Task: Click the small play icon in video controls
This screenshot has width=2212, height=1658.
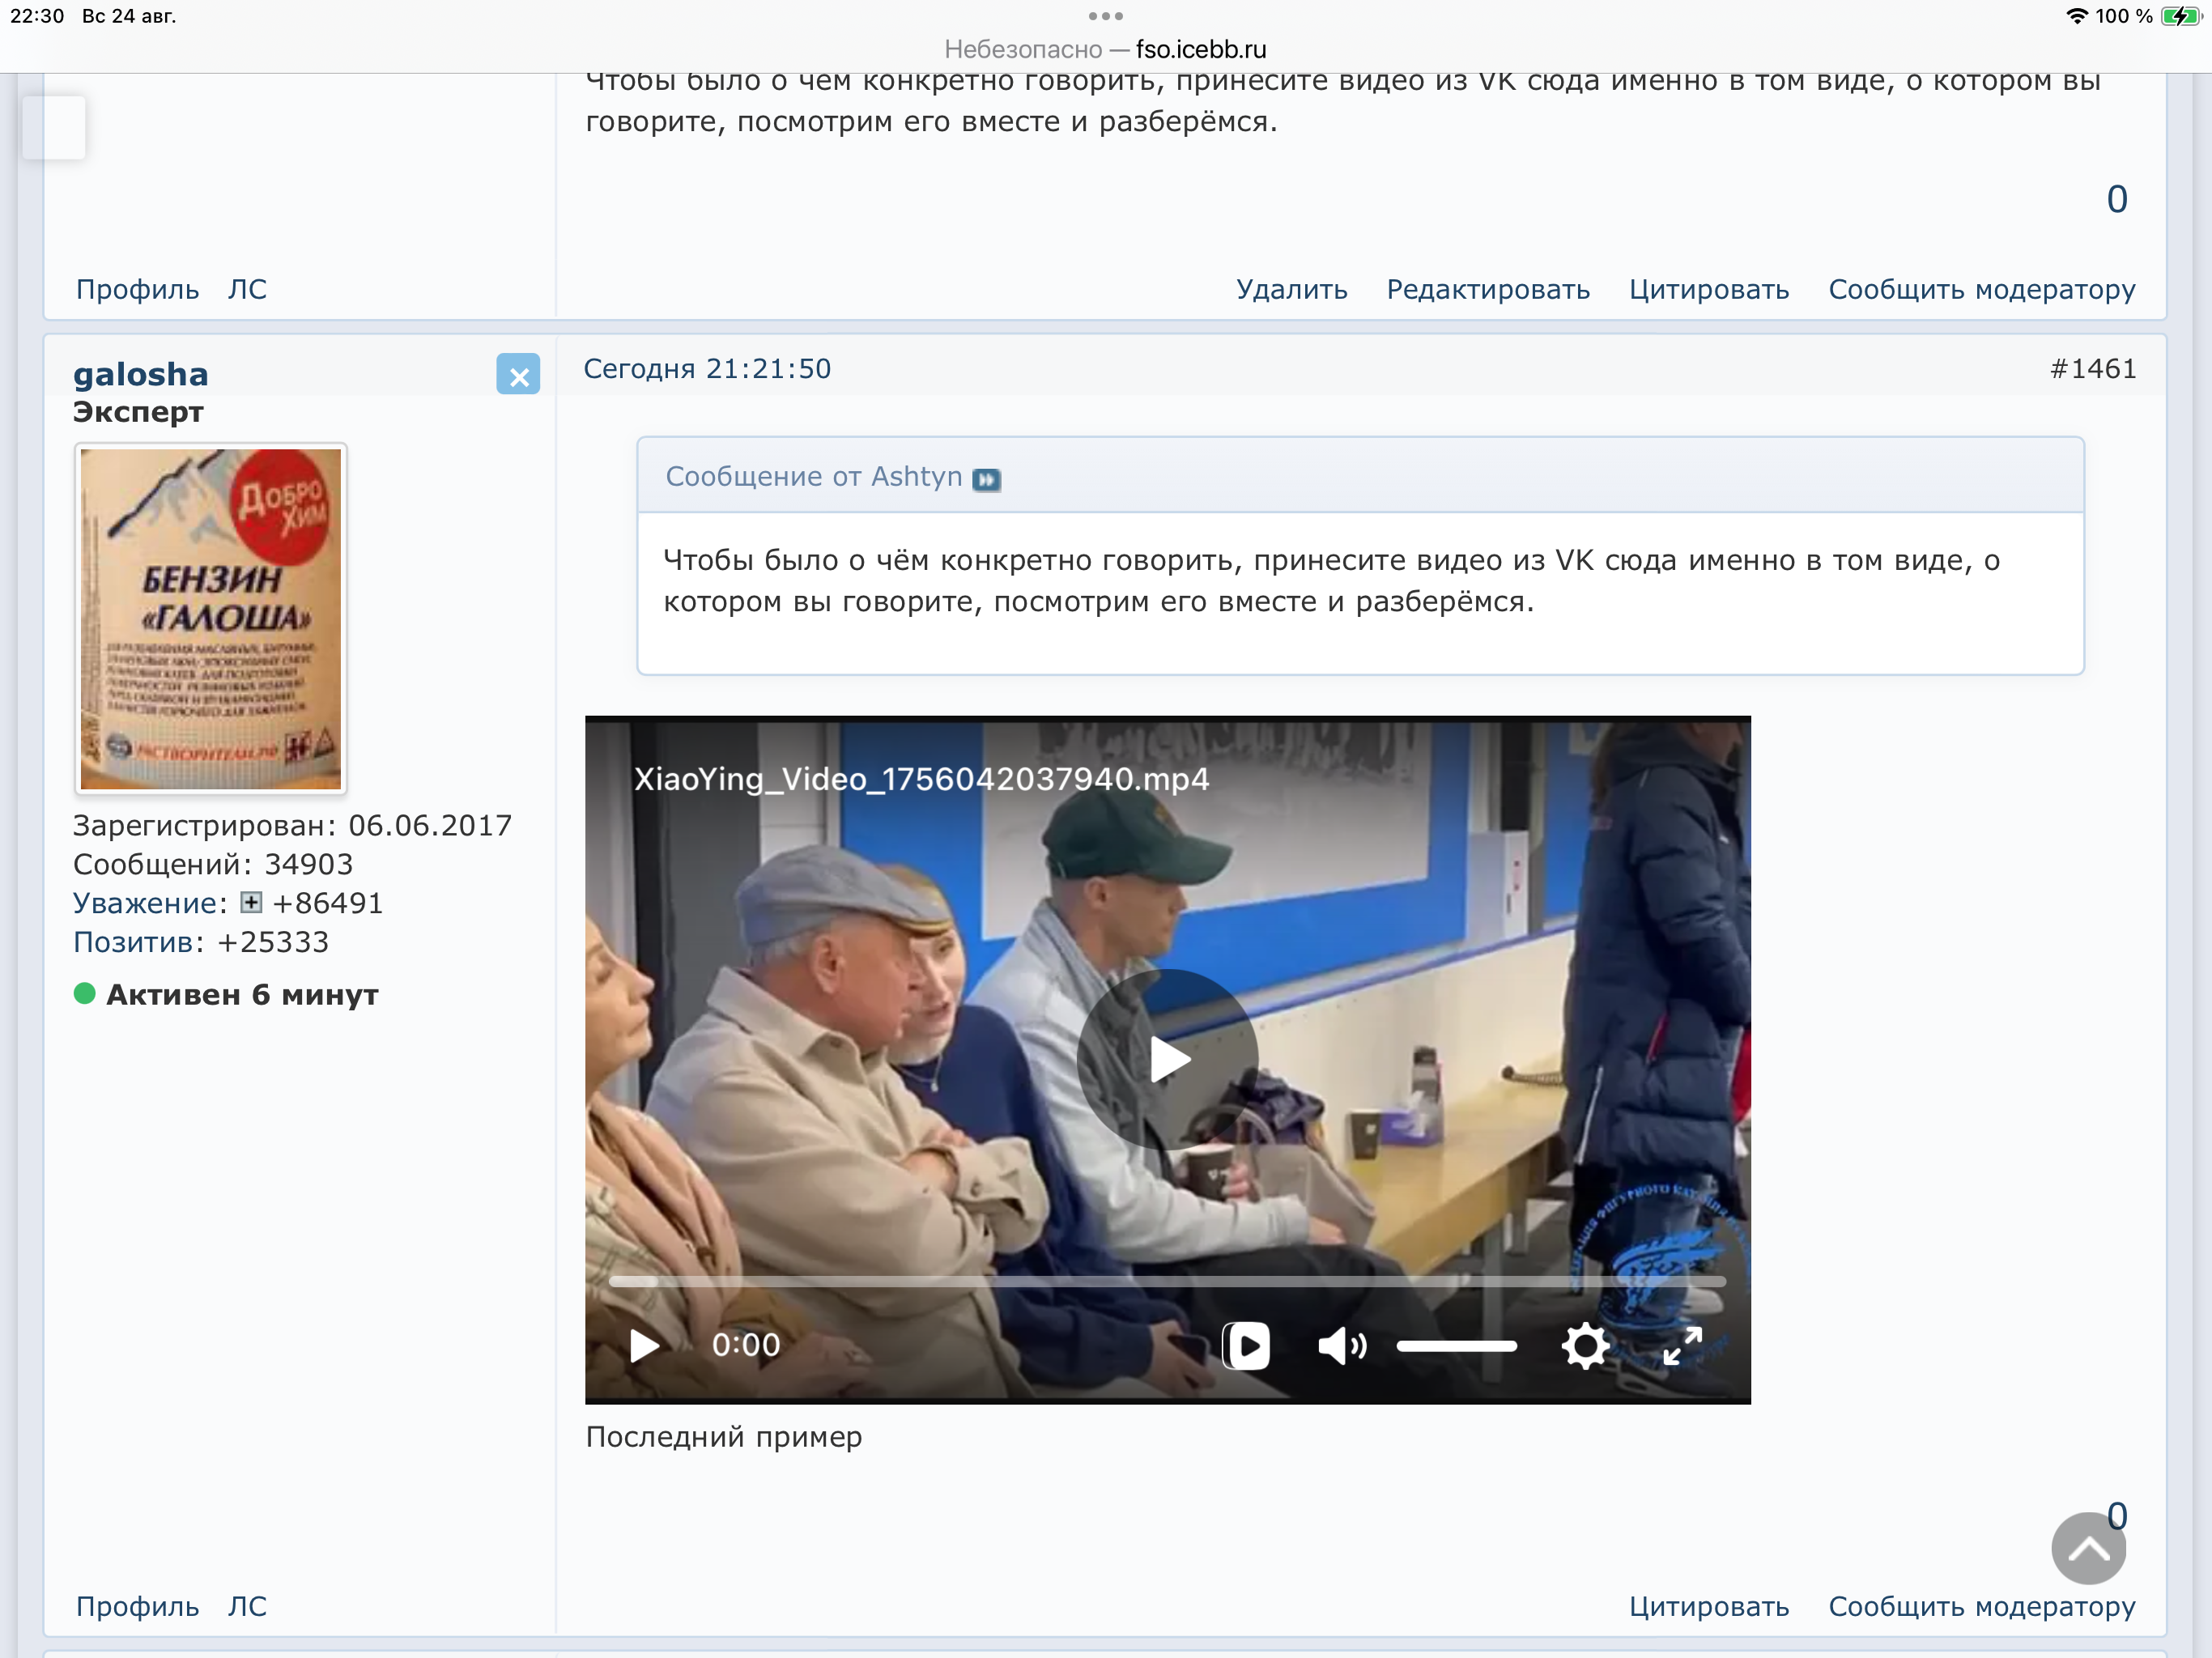Action: tap(644, 1346)
